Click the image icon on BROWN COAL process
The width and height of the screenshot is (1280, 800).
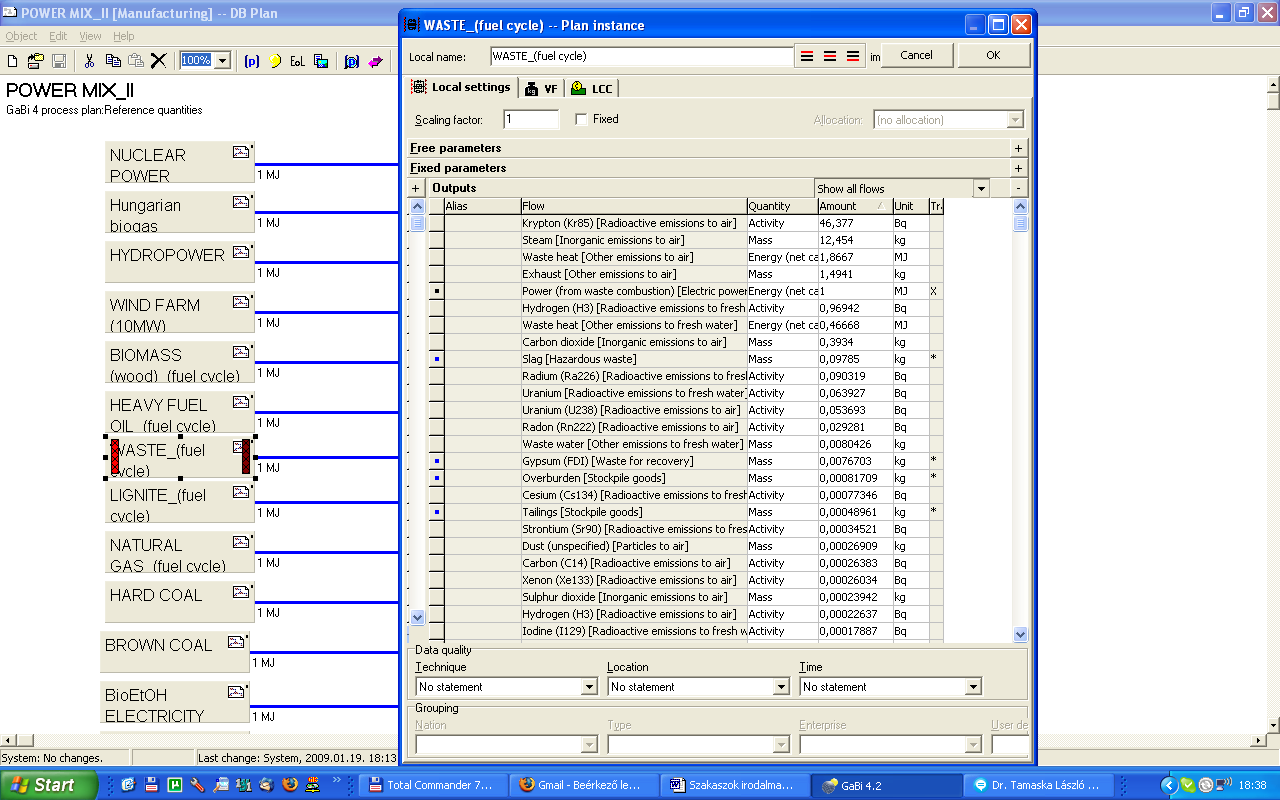point(236,642)
